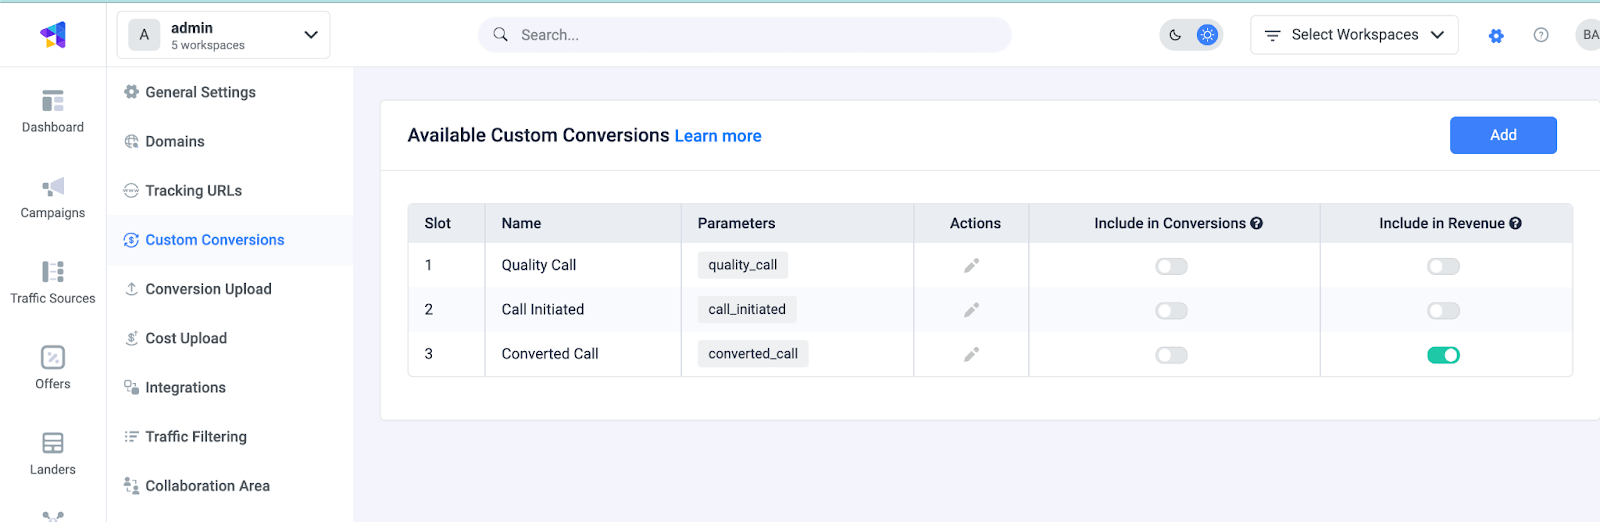This screenshot has width=1600, height=522.
Task: Open Integrations menu item
Action: click(230, 387)
